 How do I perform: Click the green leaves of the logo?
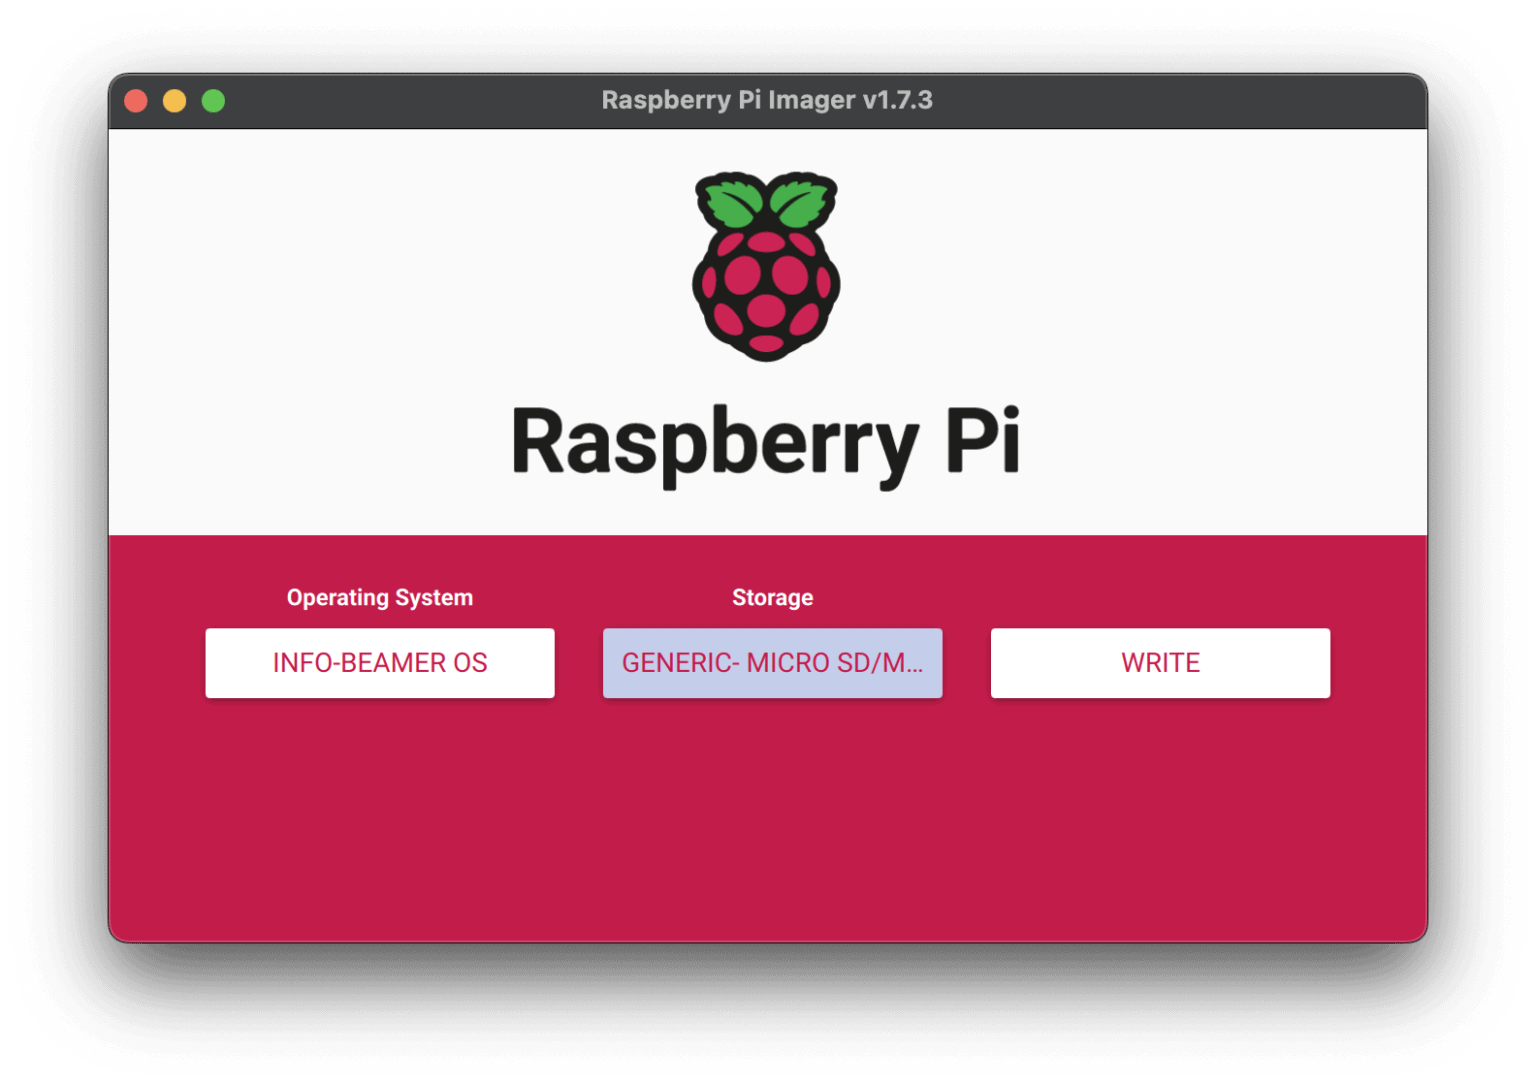click(x=765, y=200)
